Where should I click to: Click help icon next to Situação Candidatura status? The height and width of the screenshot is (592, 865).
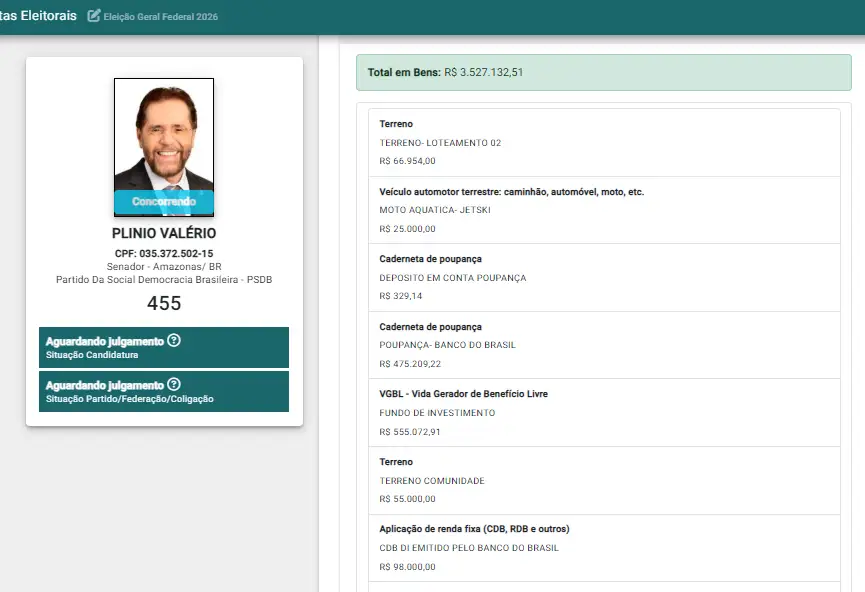tap(174, 340)
